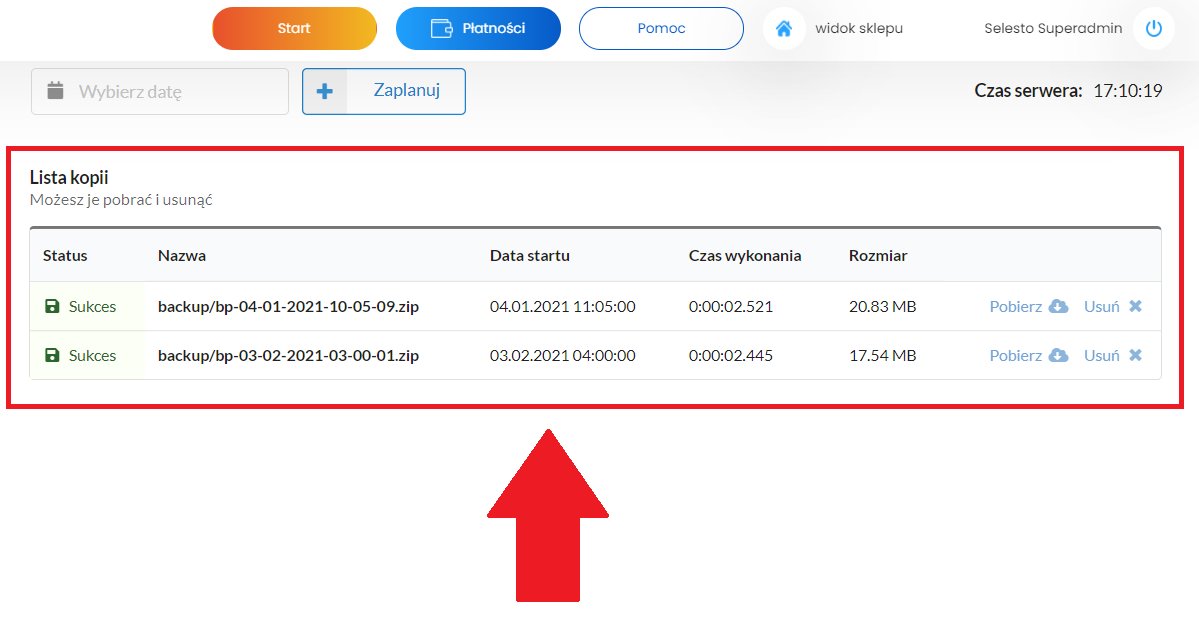Click the X delete icon for 20.83 MB backup
1199x638 pixels.
point(1136,307)
